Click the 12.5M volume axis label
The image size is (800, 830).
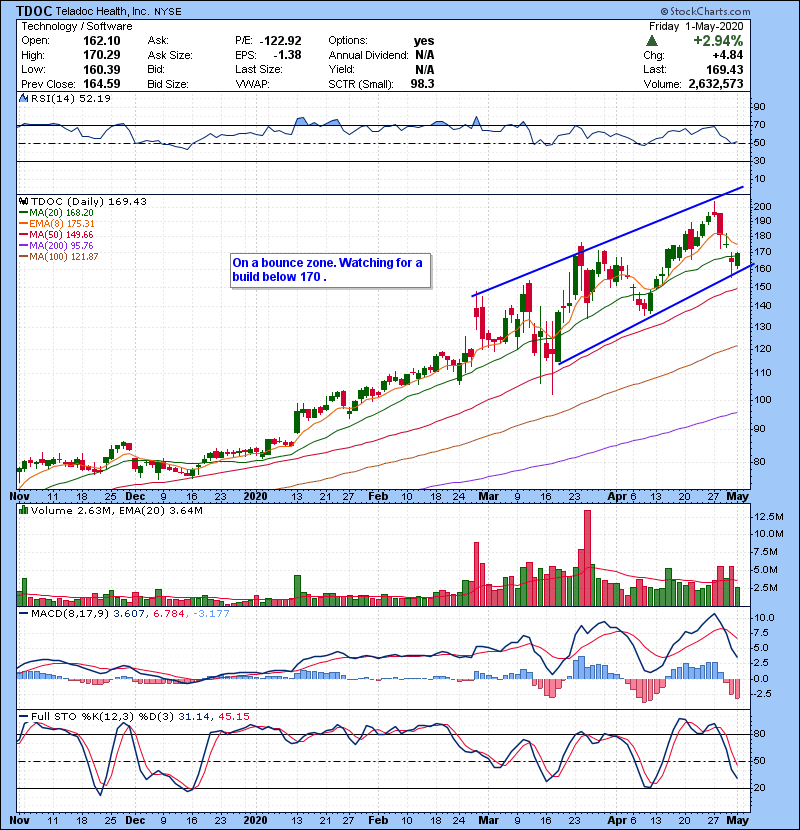768,517
